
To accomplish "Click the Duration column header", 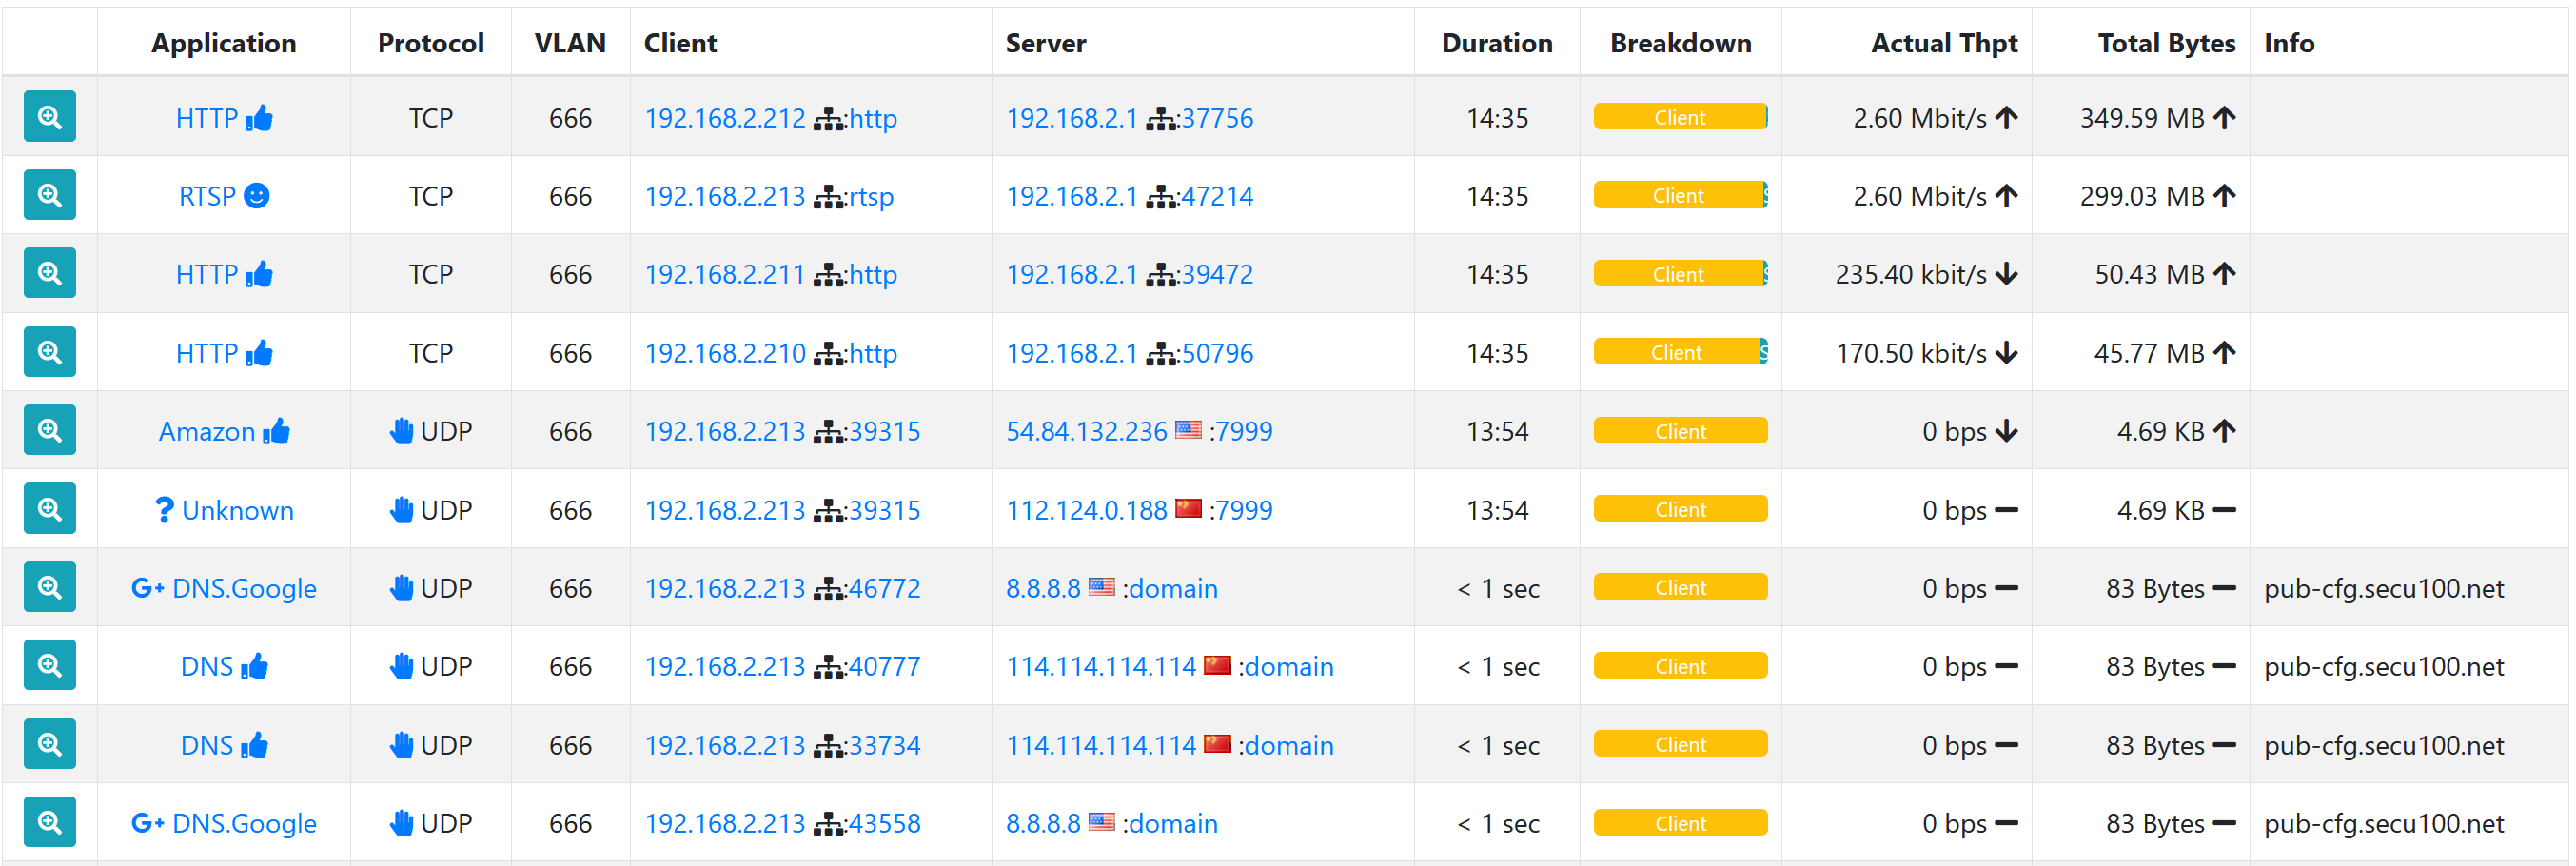I will 1496,43.
